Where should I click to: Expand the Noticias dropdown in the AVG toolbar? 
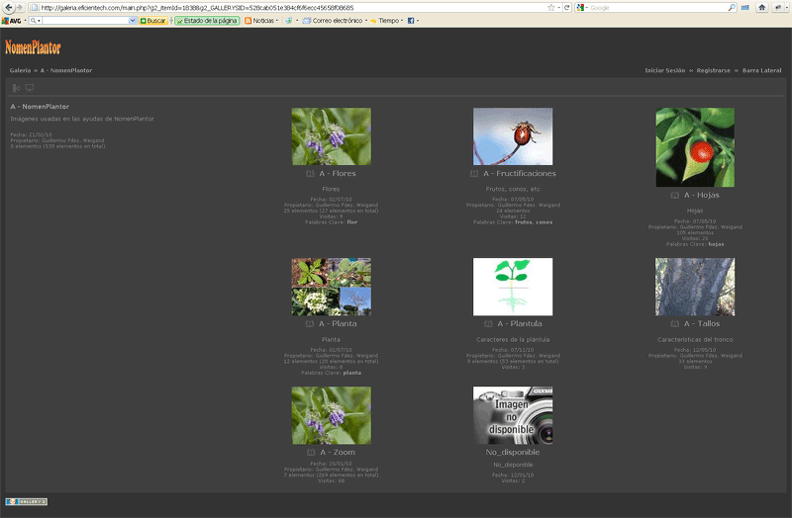pyautogui.click(x=277, y=21)
